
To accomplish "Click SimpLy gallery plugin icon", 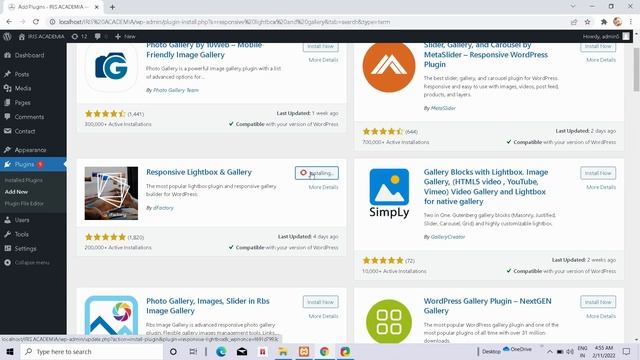I will click(389, 193).
